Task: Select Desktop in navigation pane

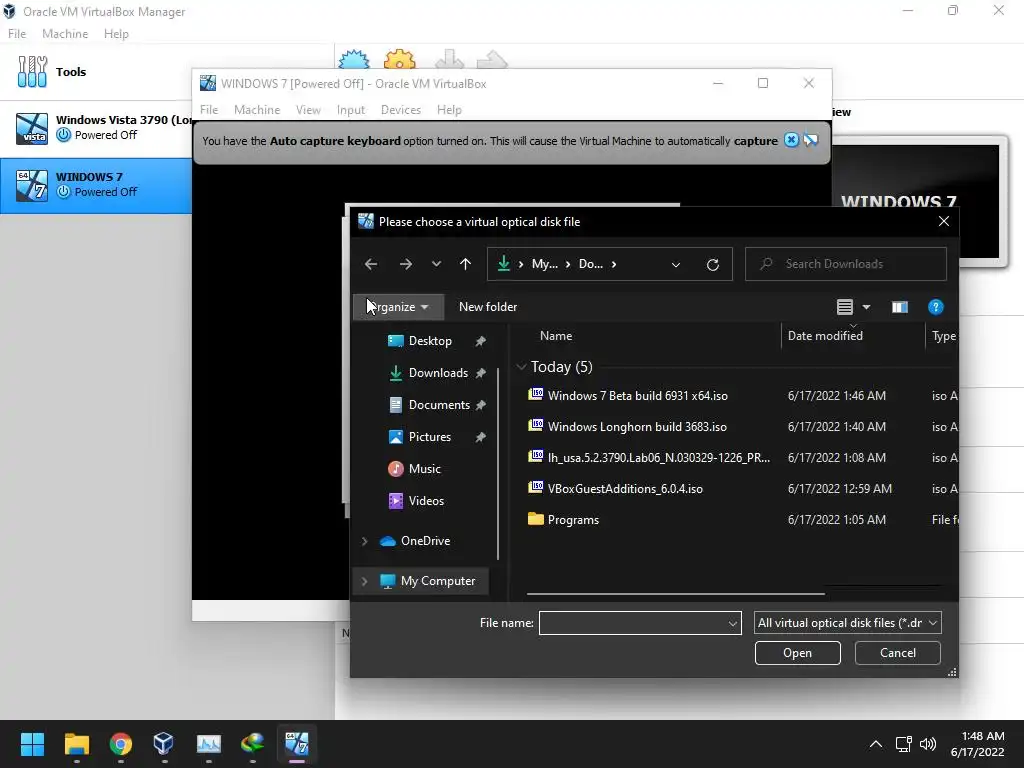Action: click(430, 341)
